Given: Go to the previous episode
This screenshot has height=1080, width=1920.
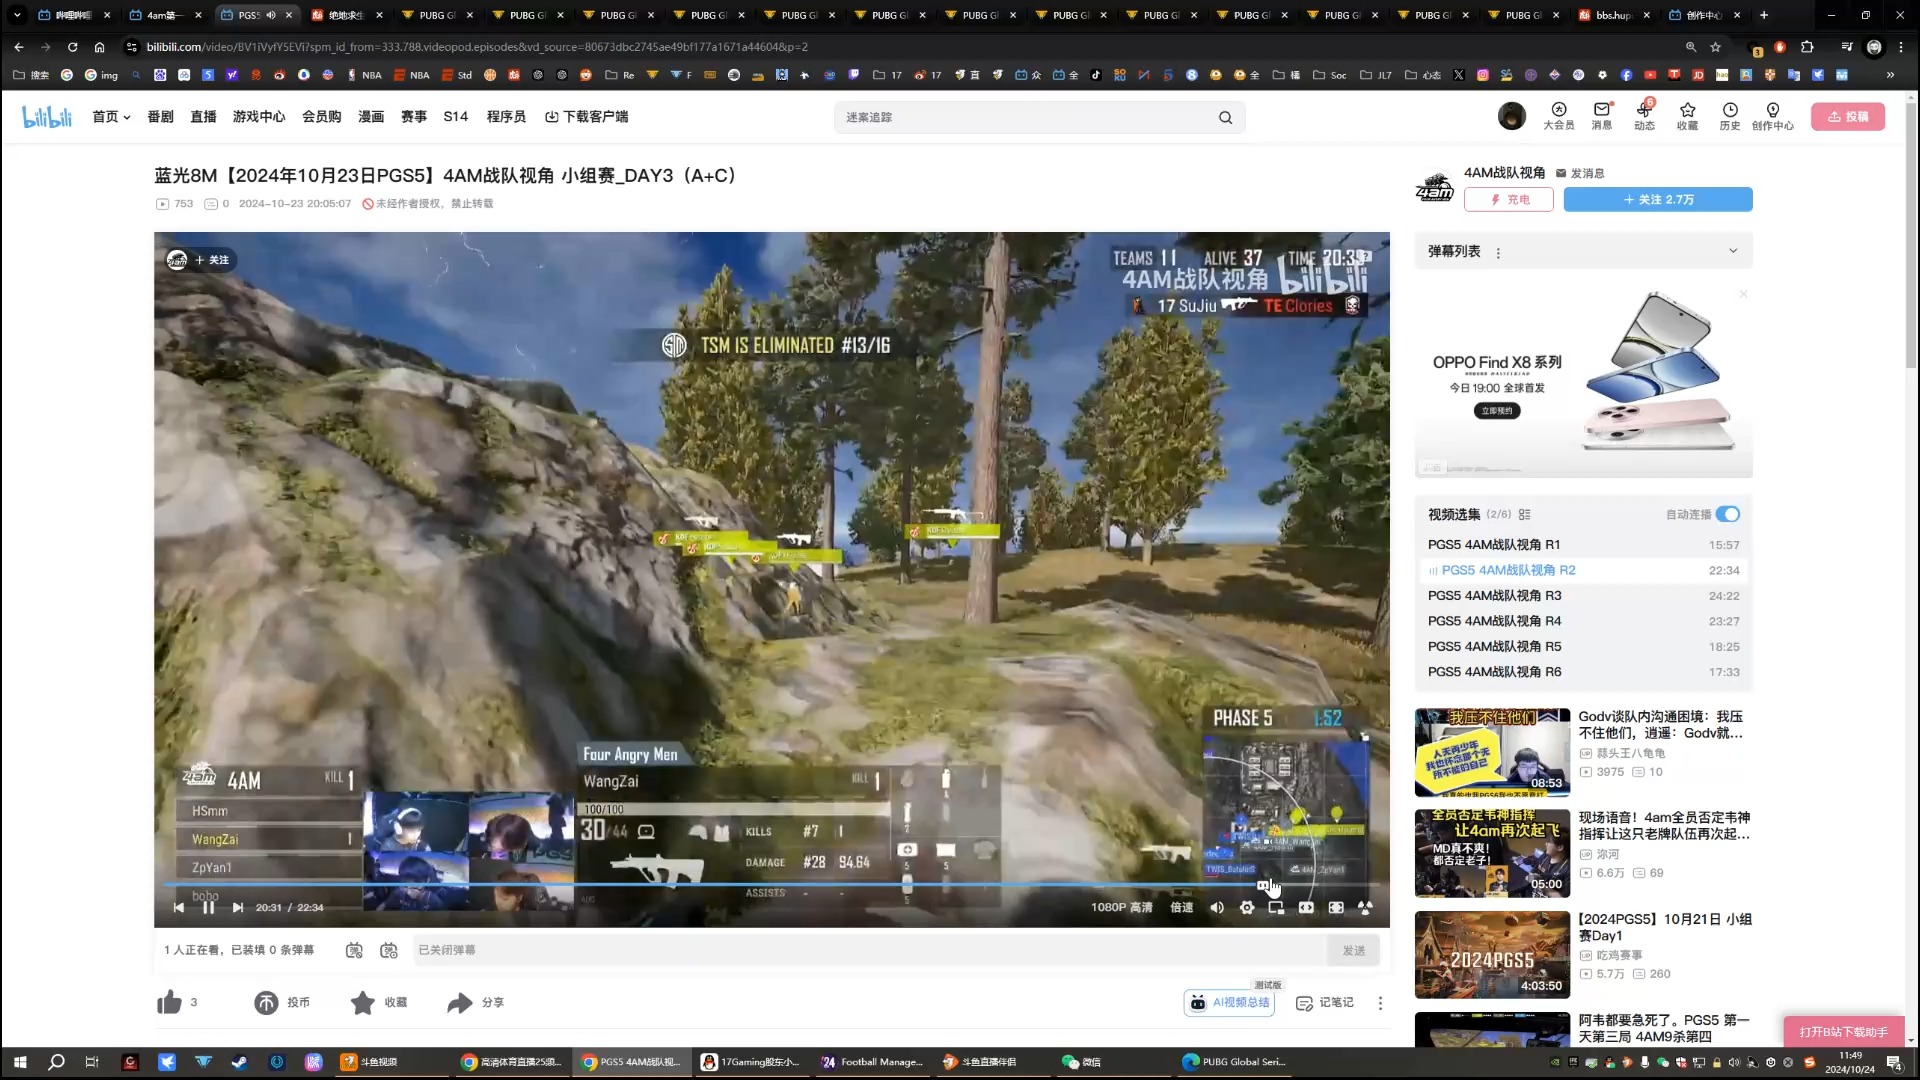Looking at the screenshot, I should click(x=179, y=908).
